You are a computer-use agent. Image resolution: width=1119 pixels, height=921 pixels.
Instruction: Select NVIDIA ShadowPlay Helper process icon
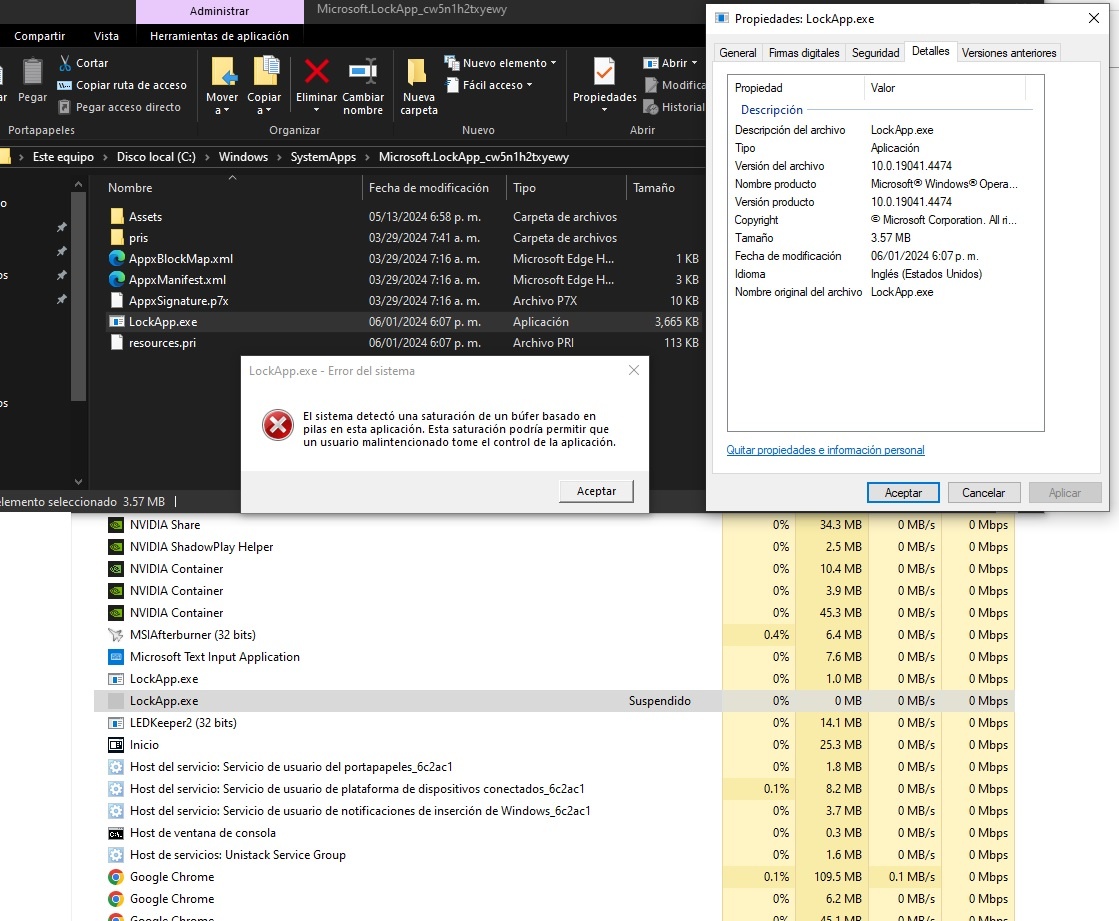[x=116, y=547]
